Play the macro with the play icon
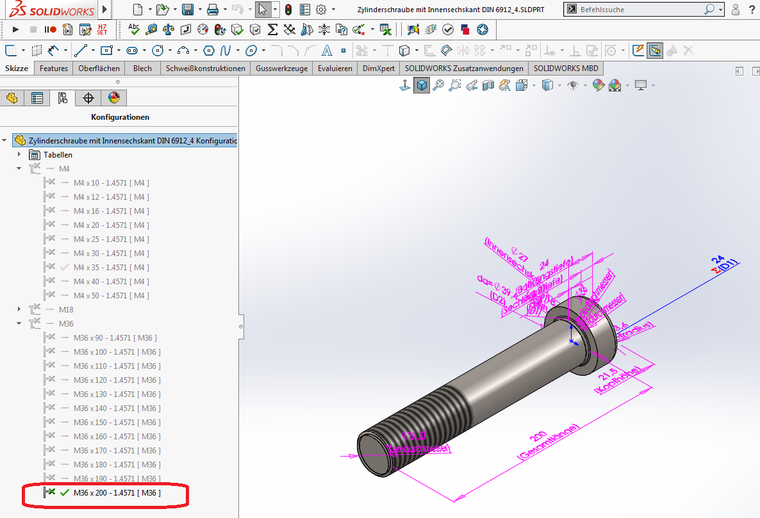 click(16, 30)
